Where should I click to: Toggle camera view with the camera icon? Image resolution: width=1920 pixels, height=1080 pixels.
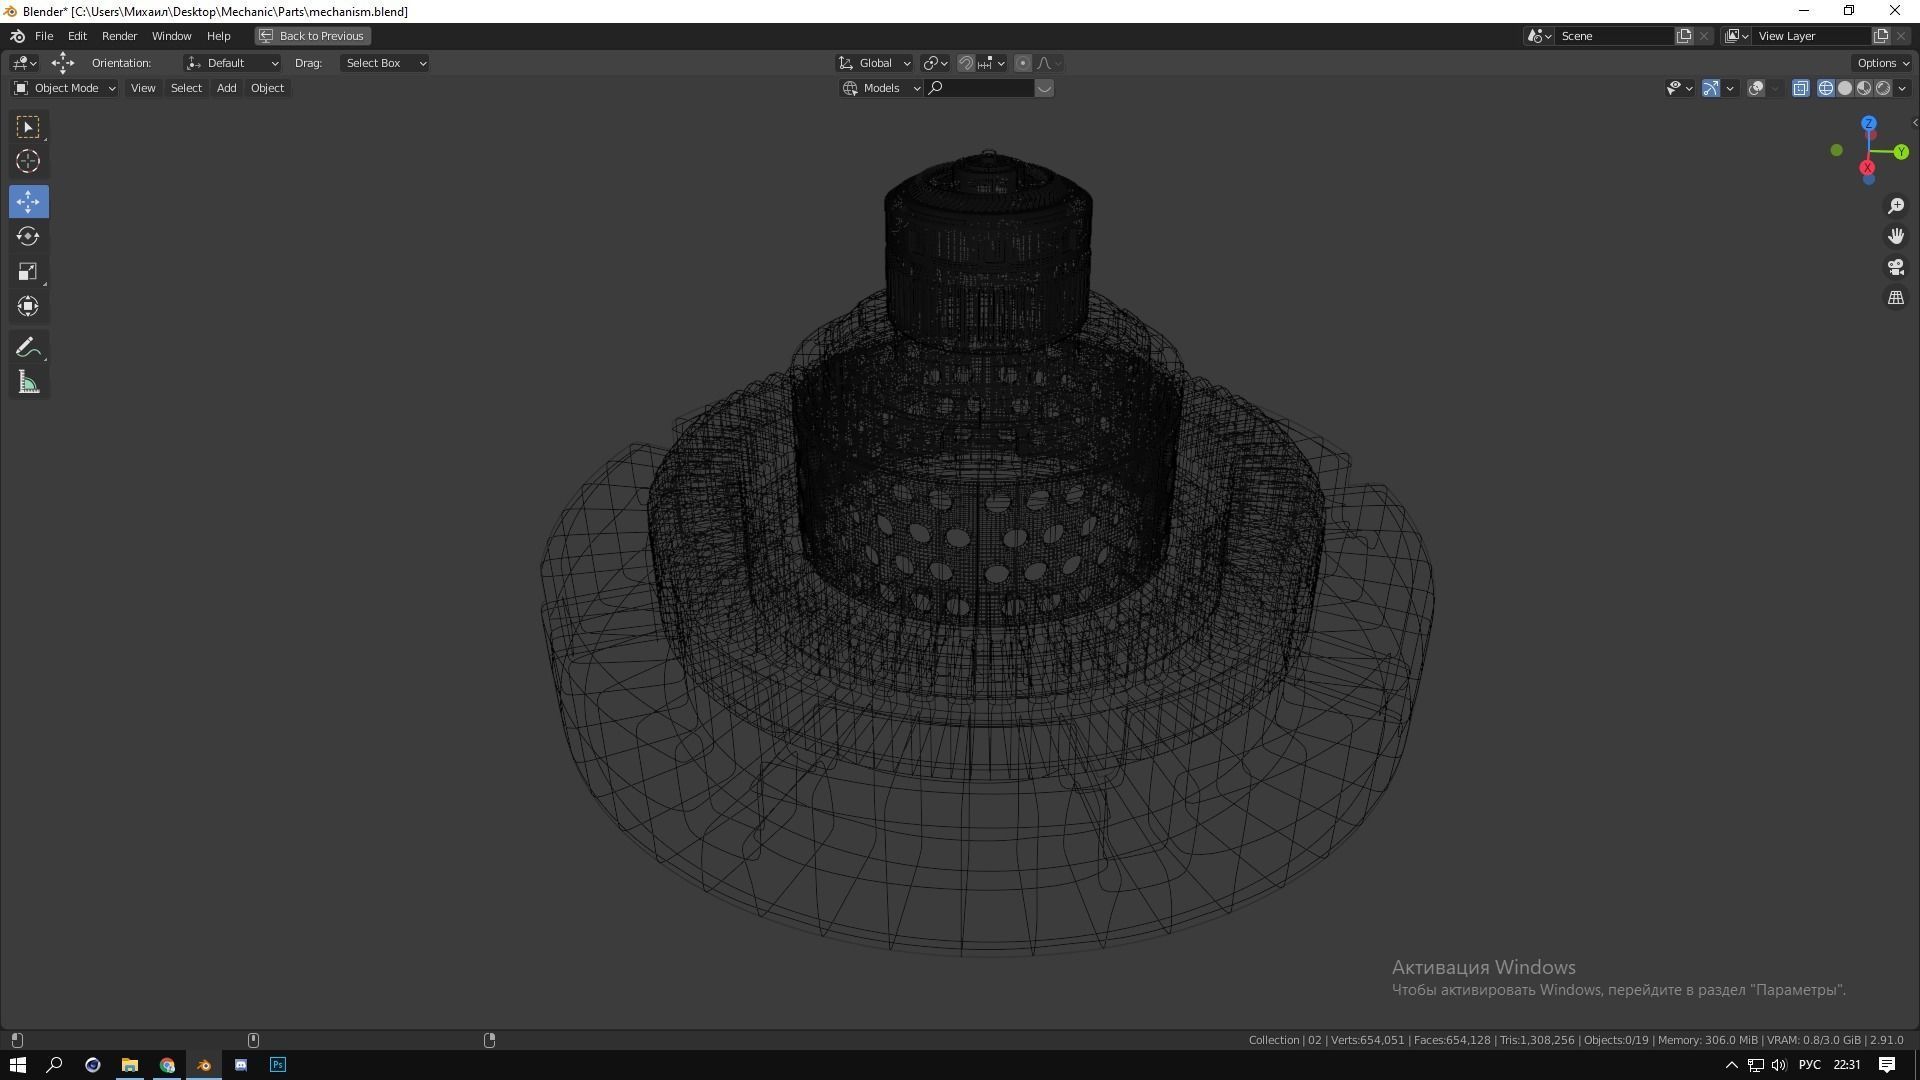click(1895, 268)
